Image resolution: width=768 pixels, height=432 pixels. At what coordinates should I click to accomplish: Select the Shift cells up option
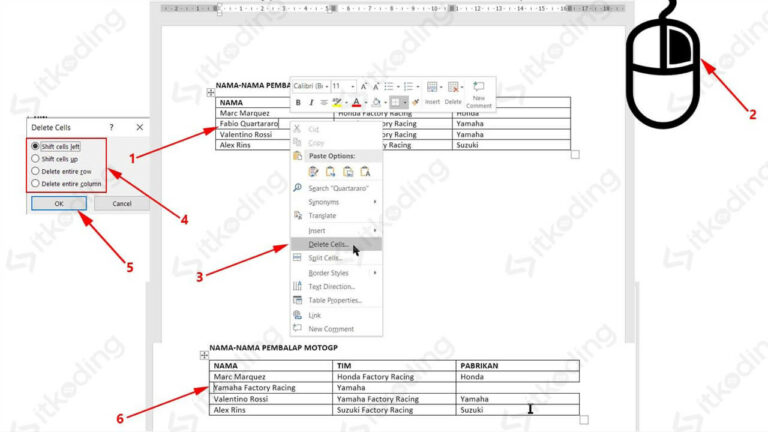pyautogui.click(x=60, y=158)
